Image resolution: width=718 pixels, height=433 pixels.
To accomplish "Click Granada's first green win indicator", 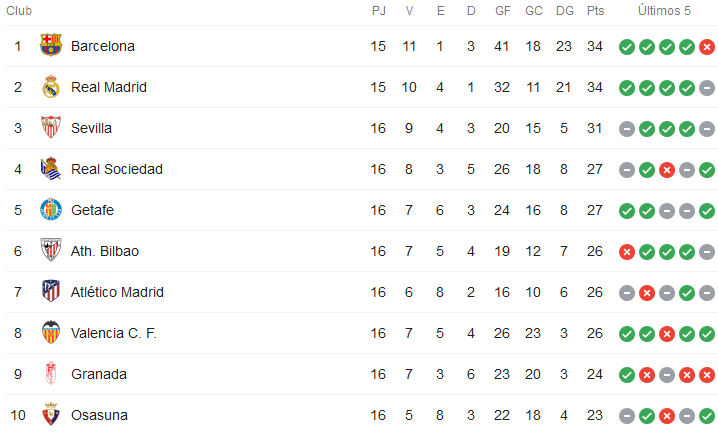I will point(627,375).
